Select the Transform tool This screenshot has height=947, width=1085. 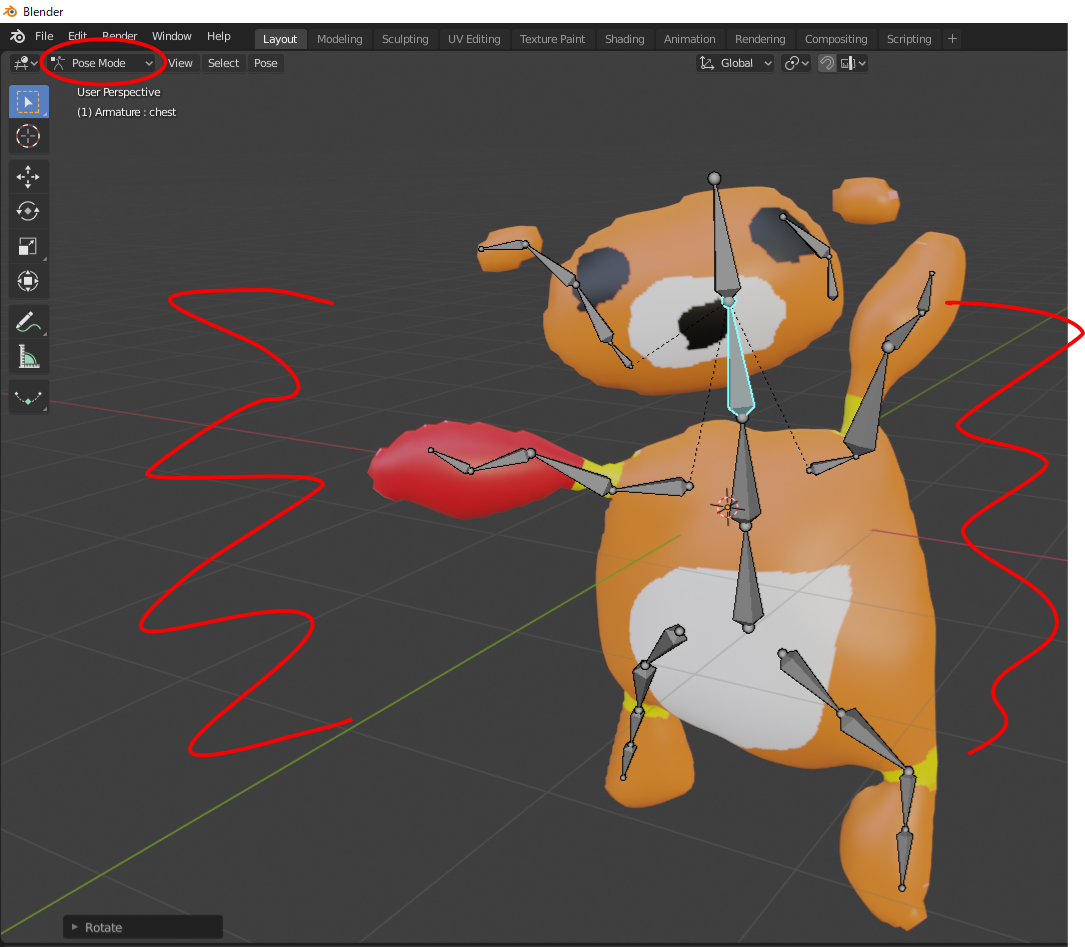click(x=28, y=281)
